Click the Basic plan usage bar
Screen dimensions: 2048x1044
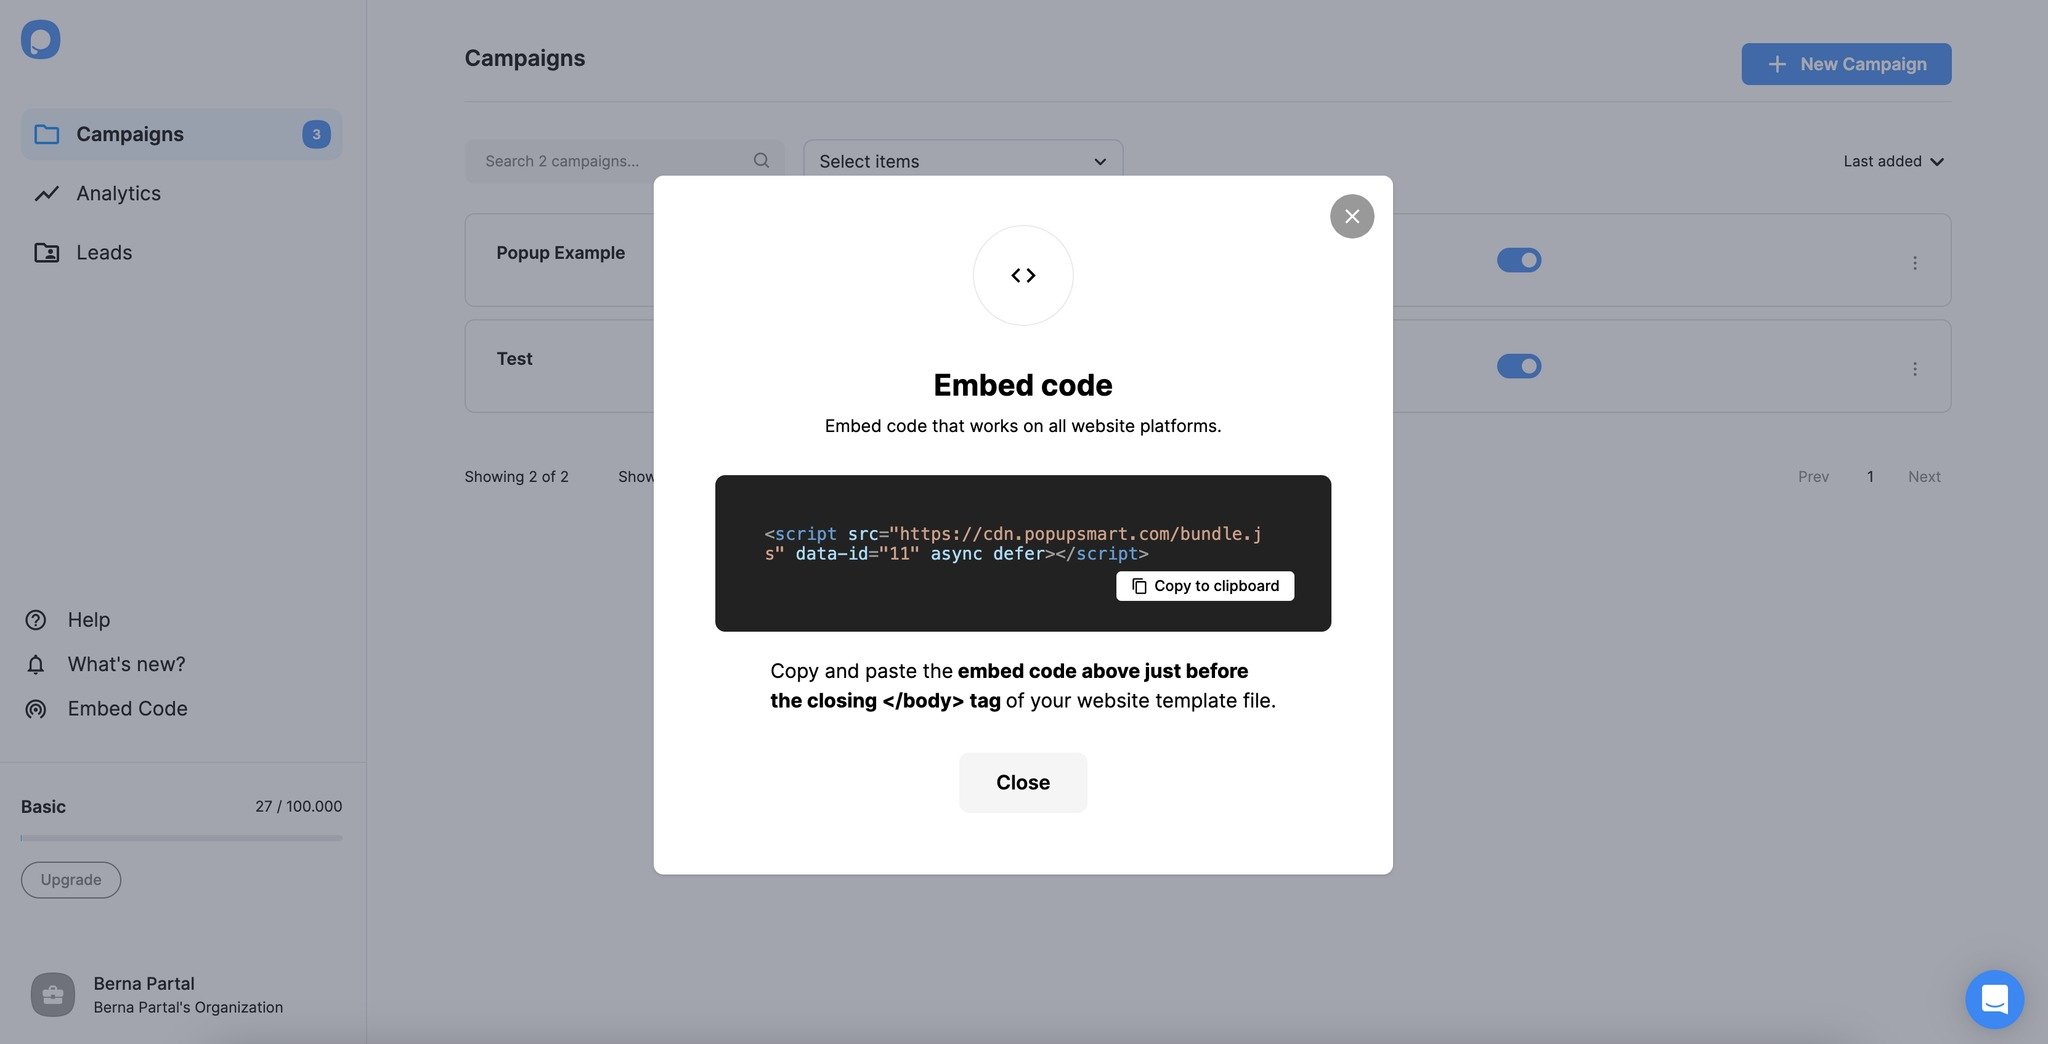tap(180, 838)
